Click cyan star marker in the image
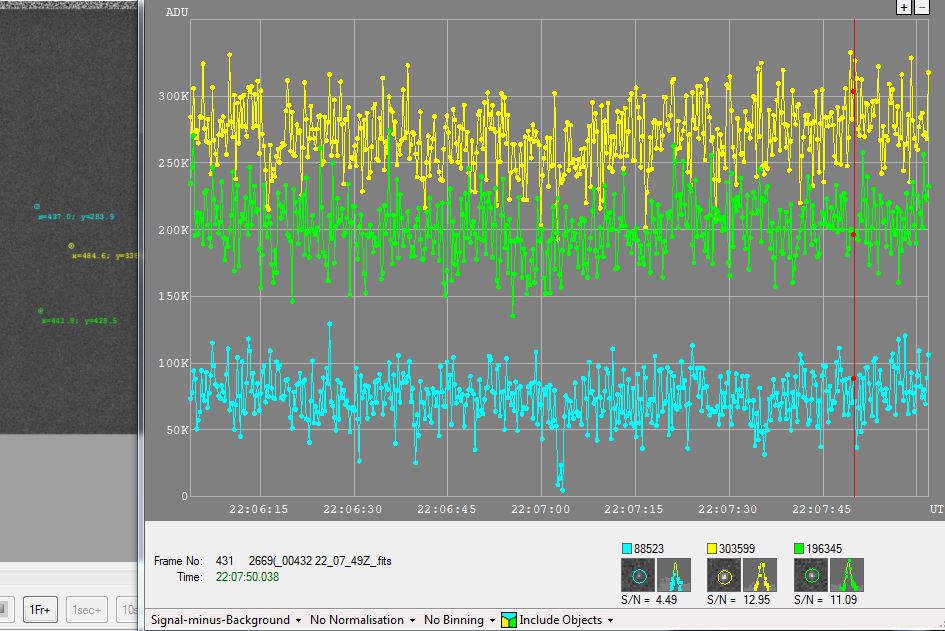The image size is (945, 631). pyautogui.click(x=38, y=207)
